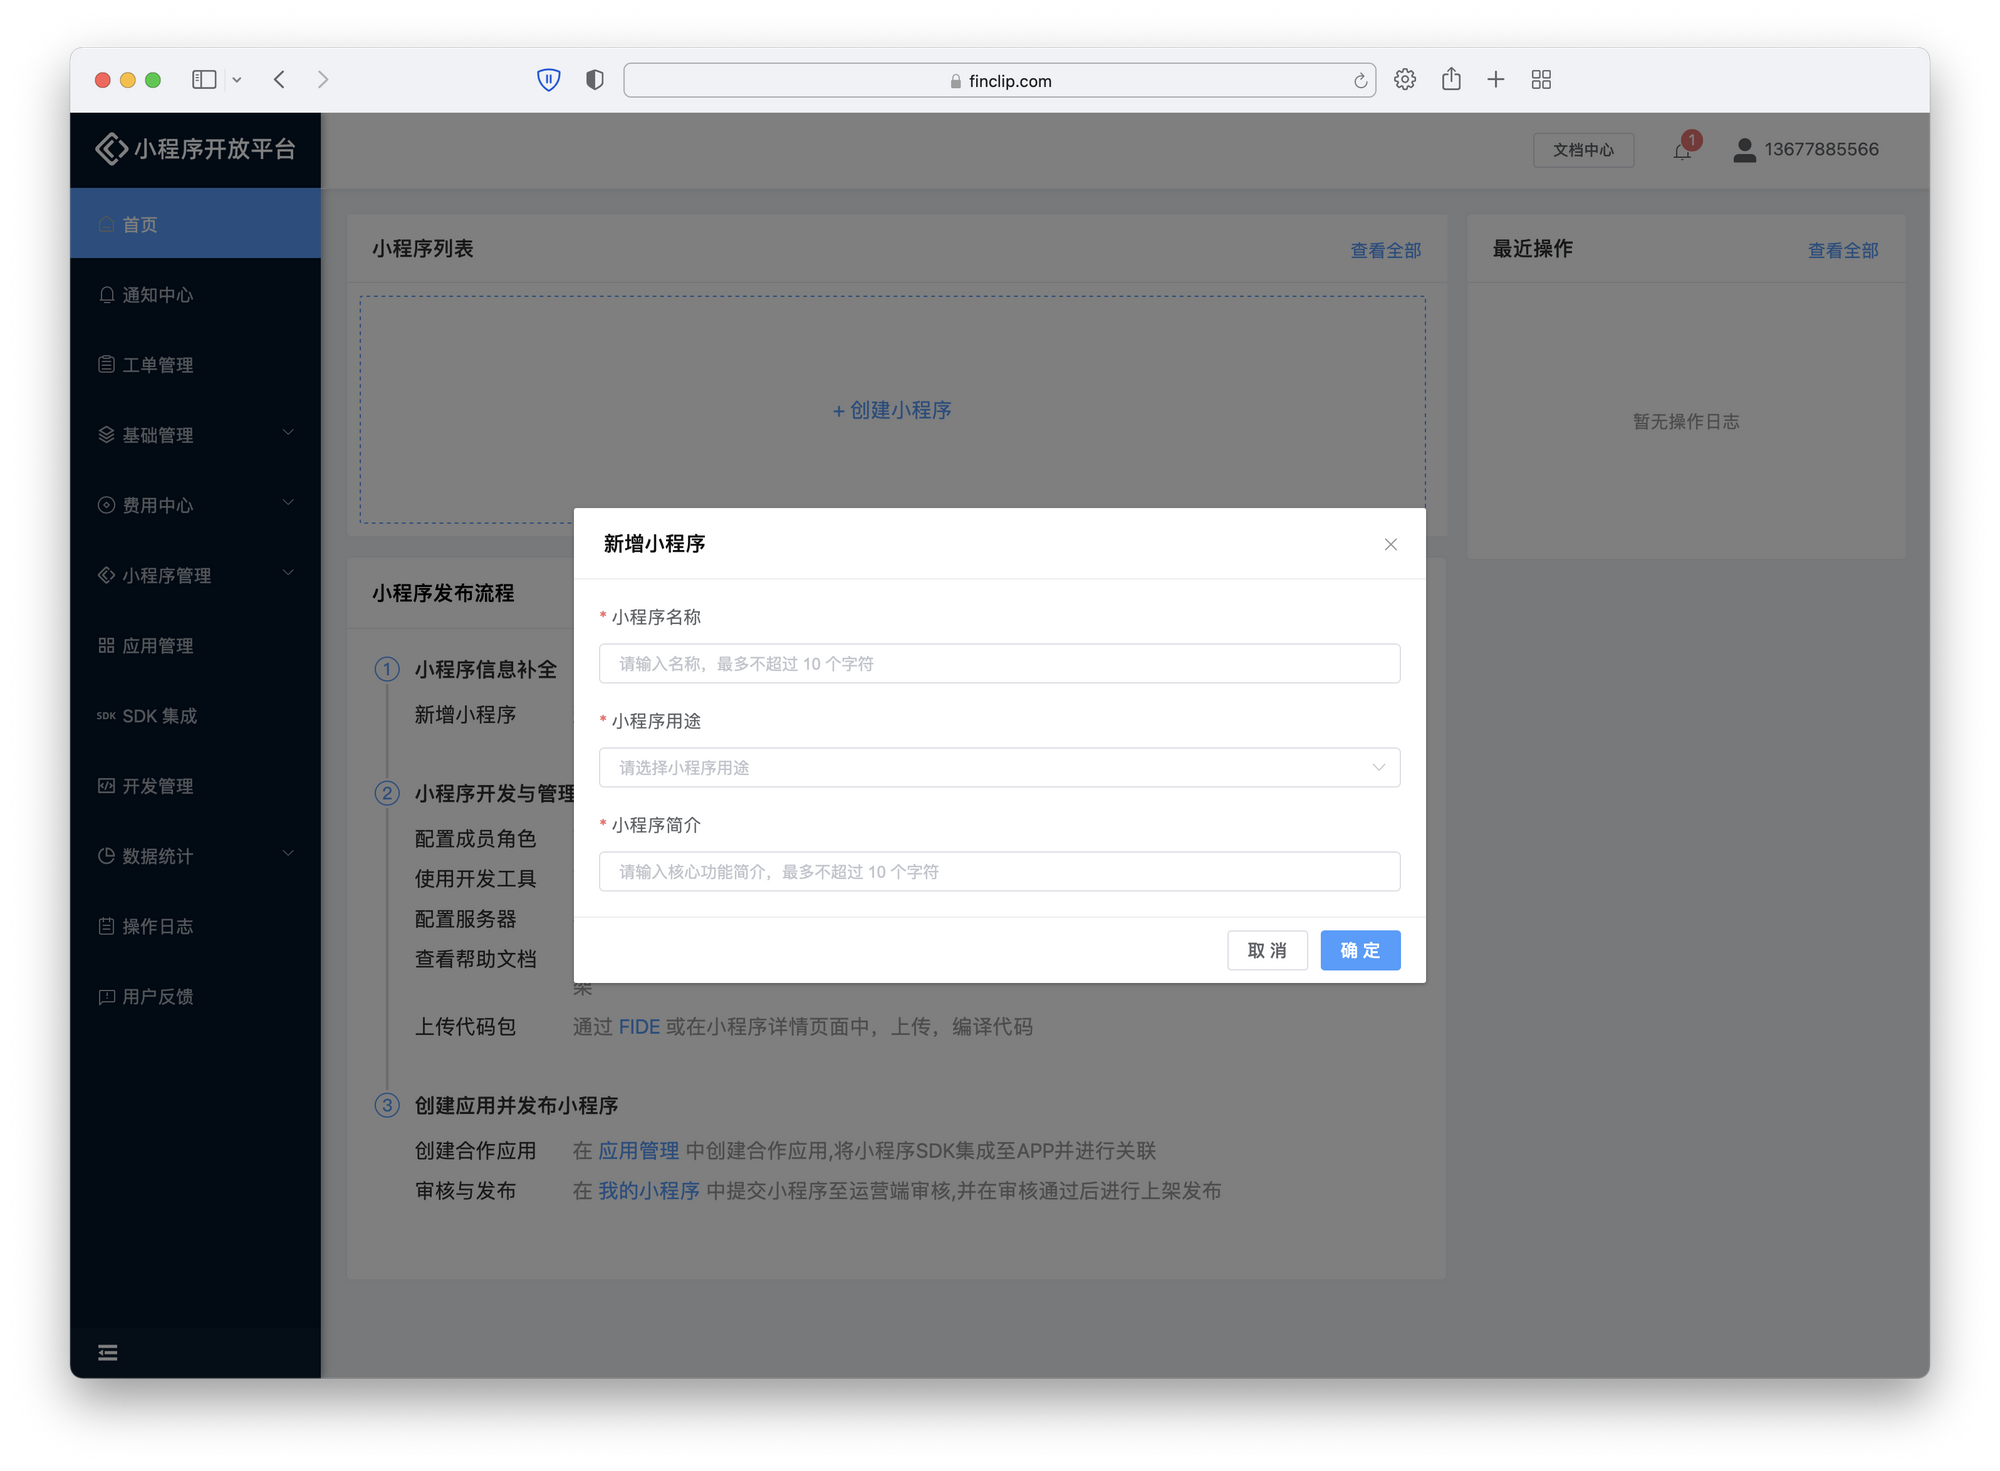Open the 小程序用途 dropdown

coord(999,768)
